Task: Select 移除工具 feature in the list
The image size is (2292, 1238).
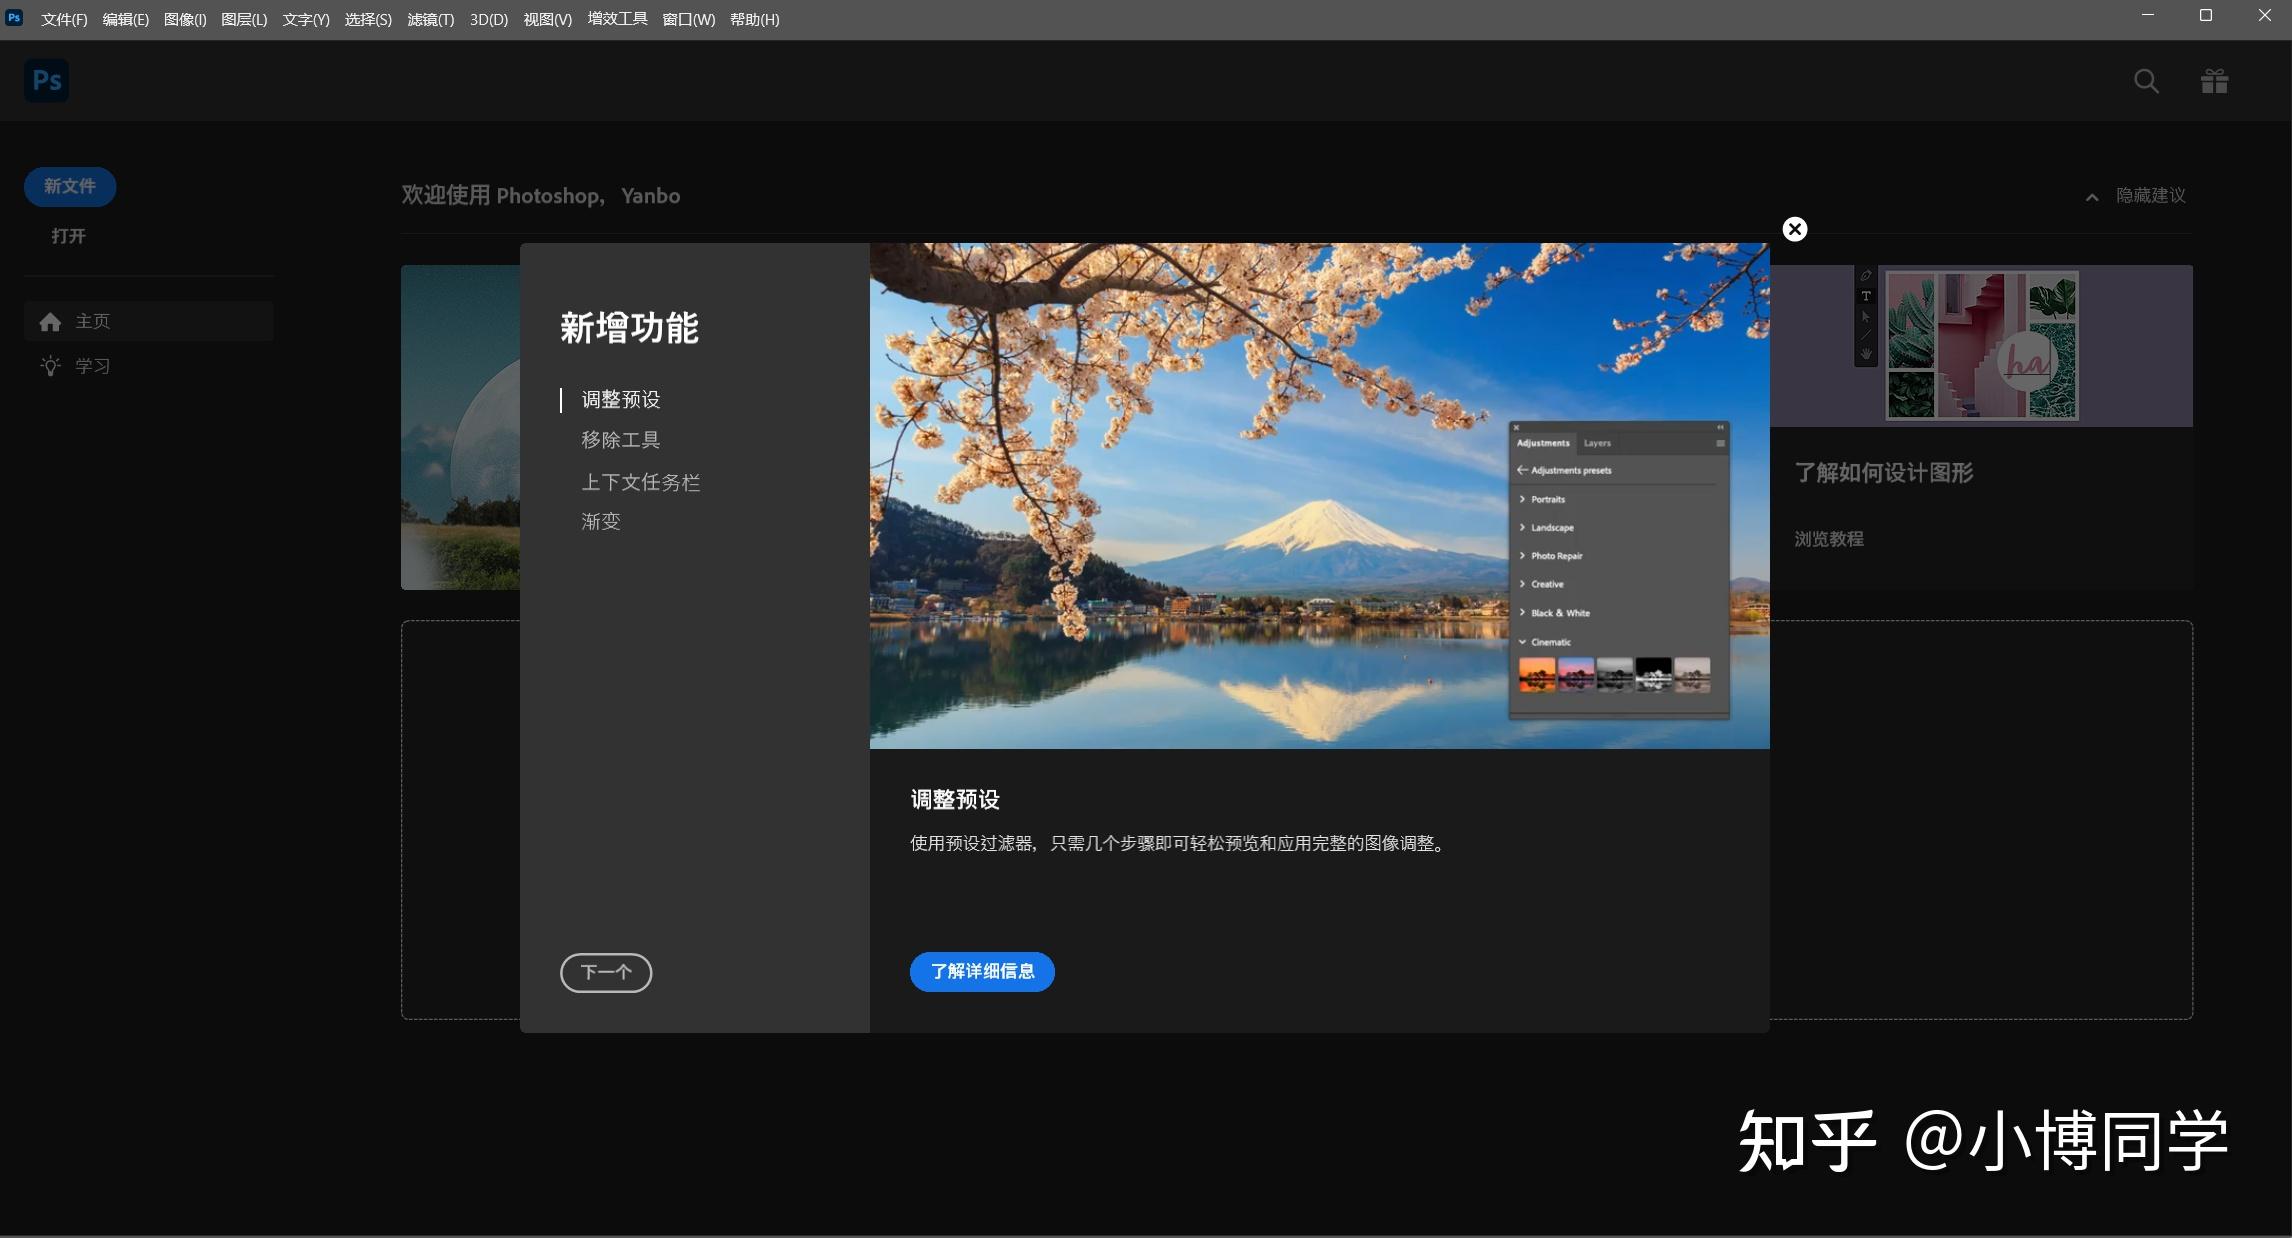Action: coord(621,440)
